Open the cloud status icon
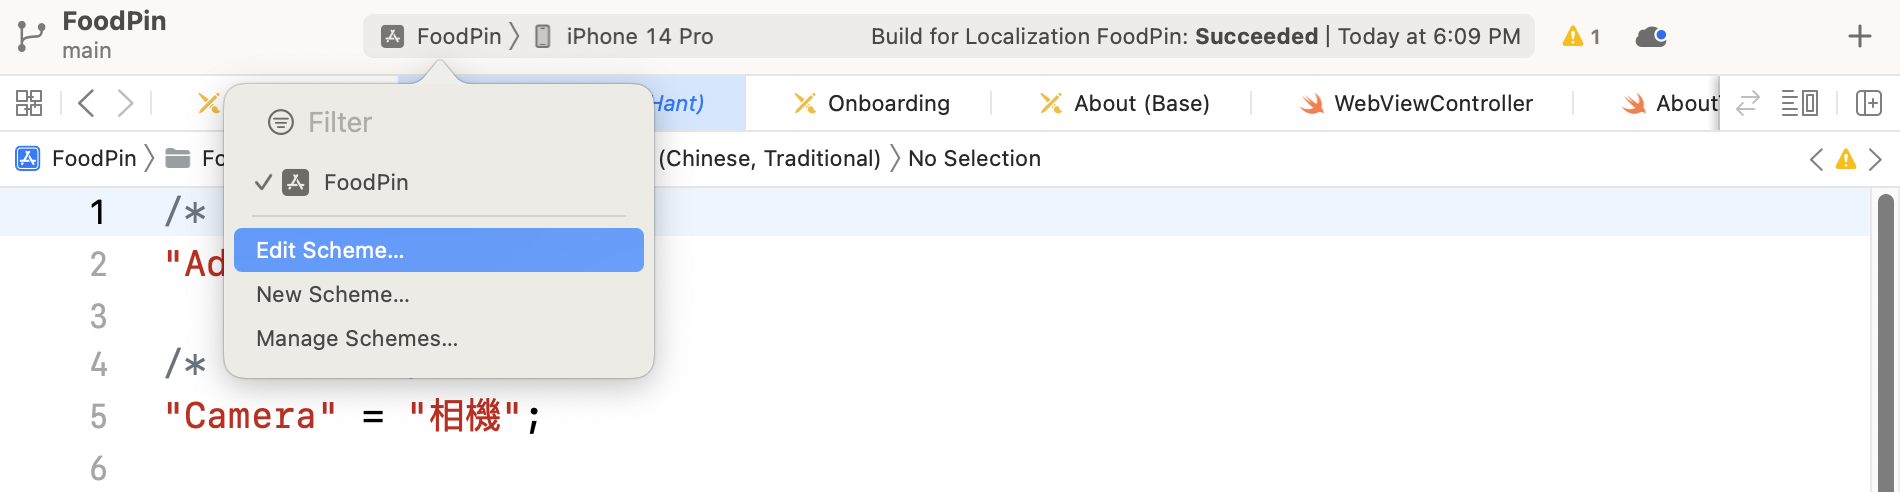 (x=1651, y=37)
